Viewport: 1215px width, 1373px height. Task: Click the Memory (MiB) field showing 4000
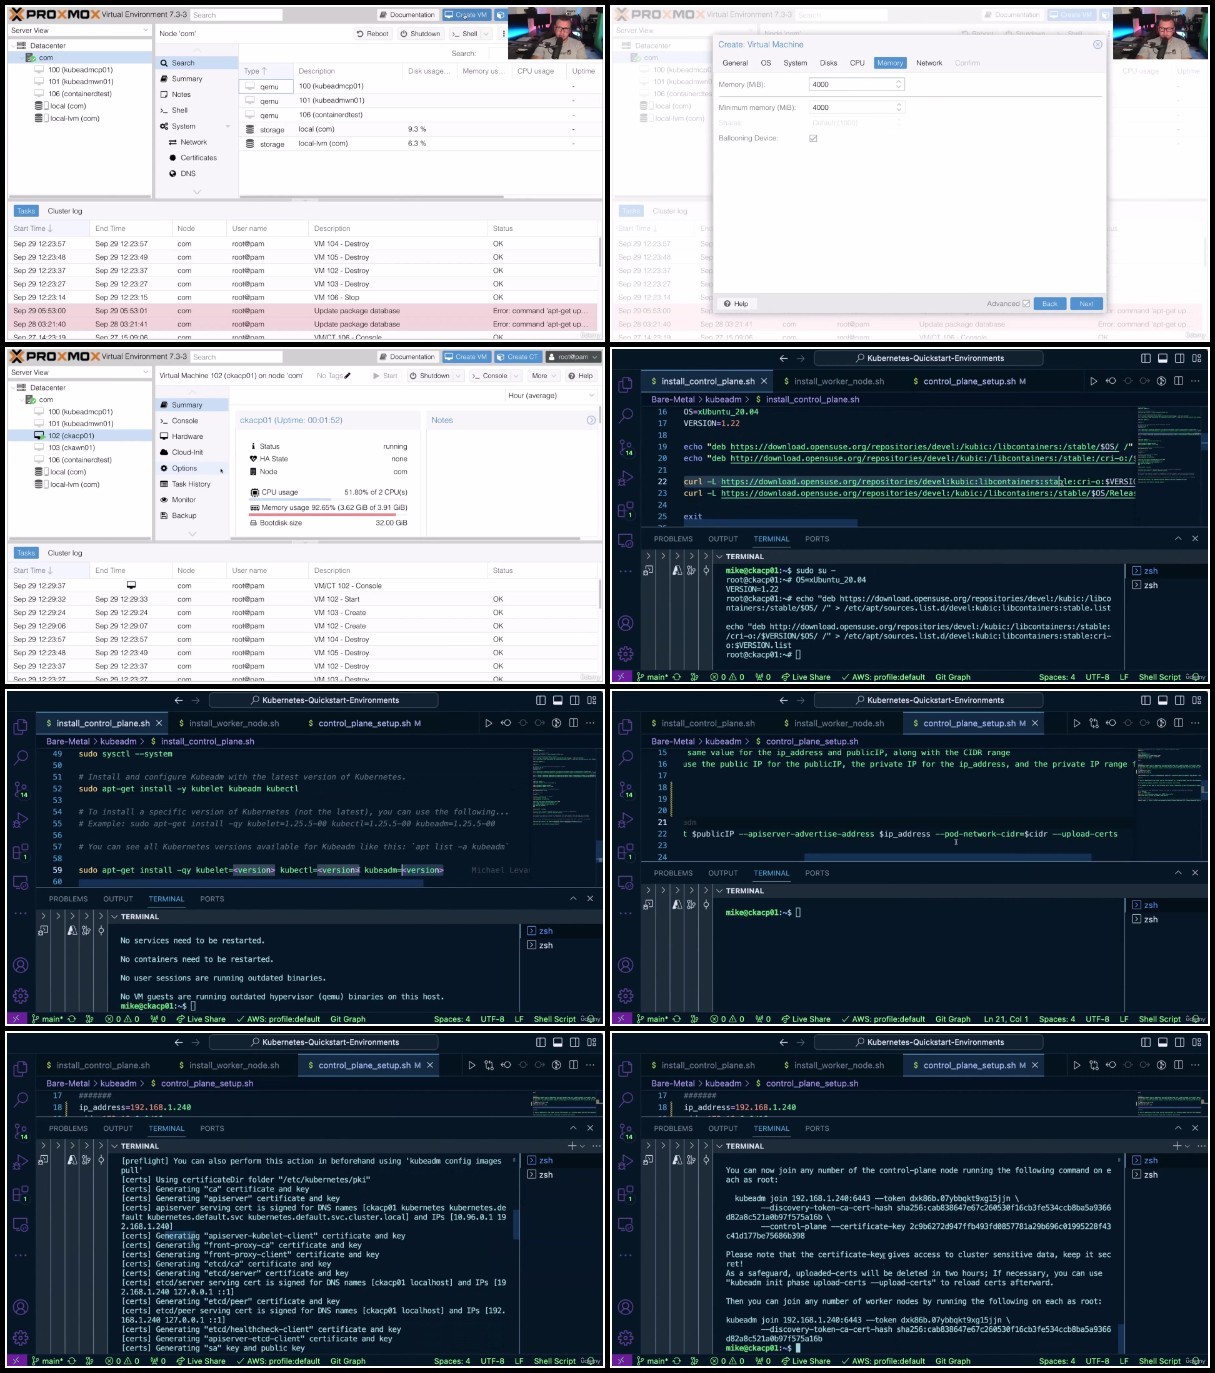click(856, 85)
